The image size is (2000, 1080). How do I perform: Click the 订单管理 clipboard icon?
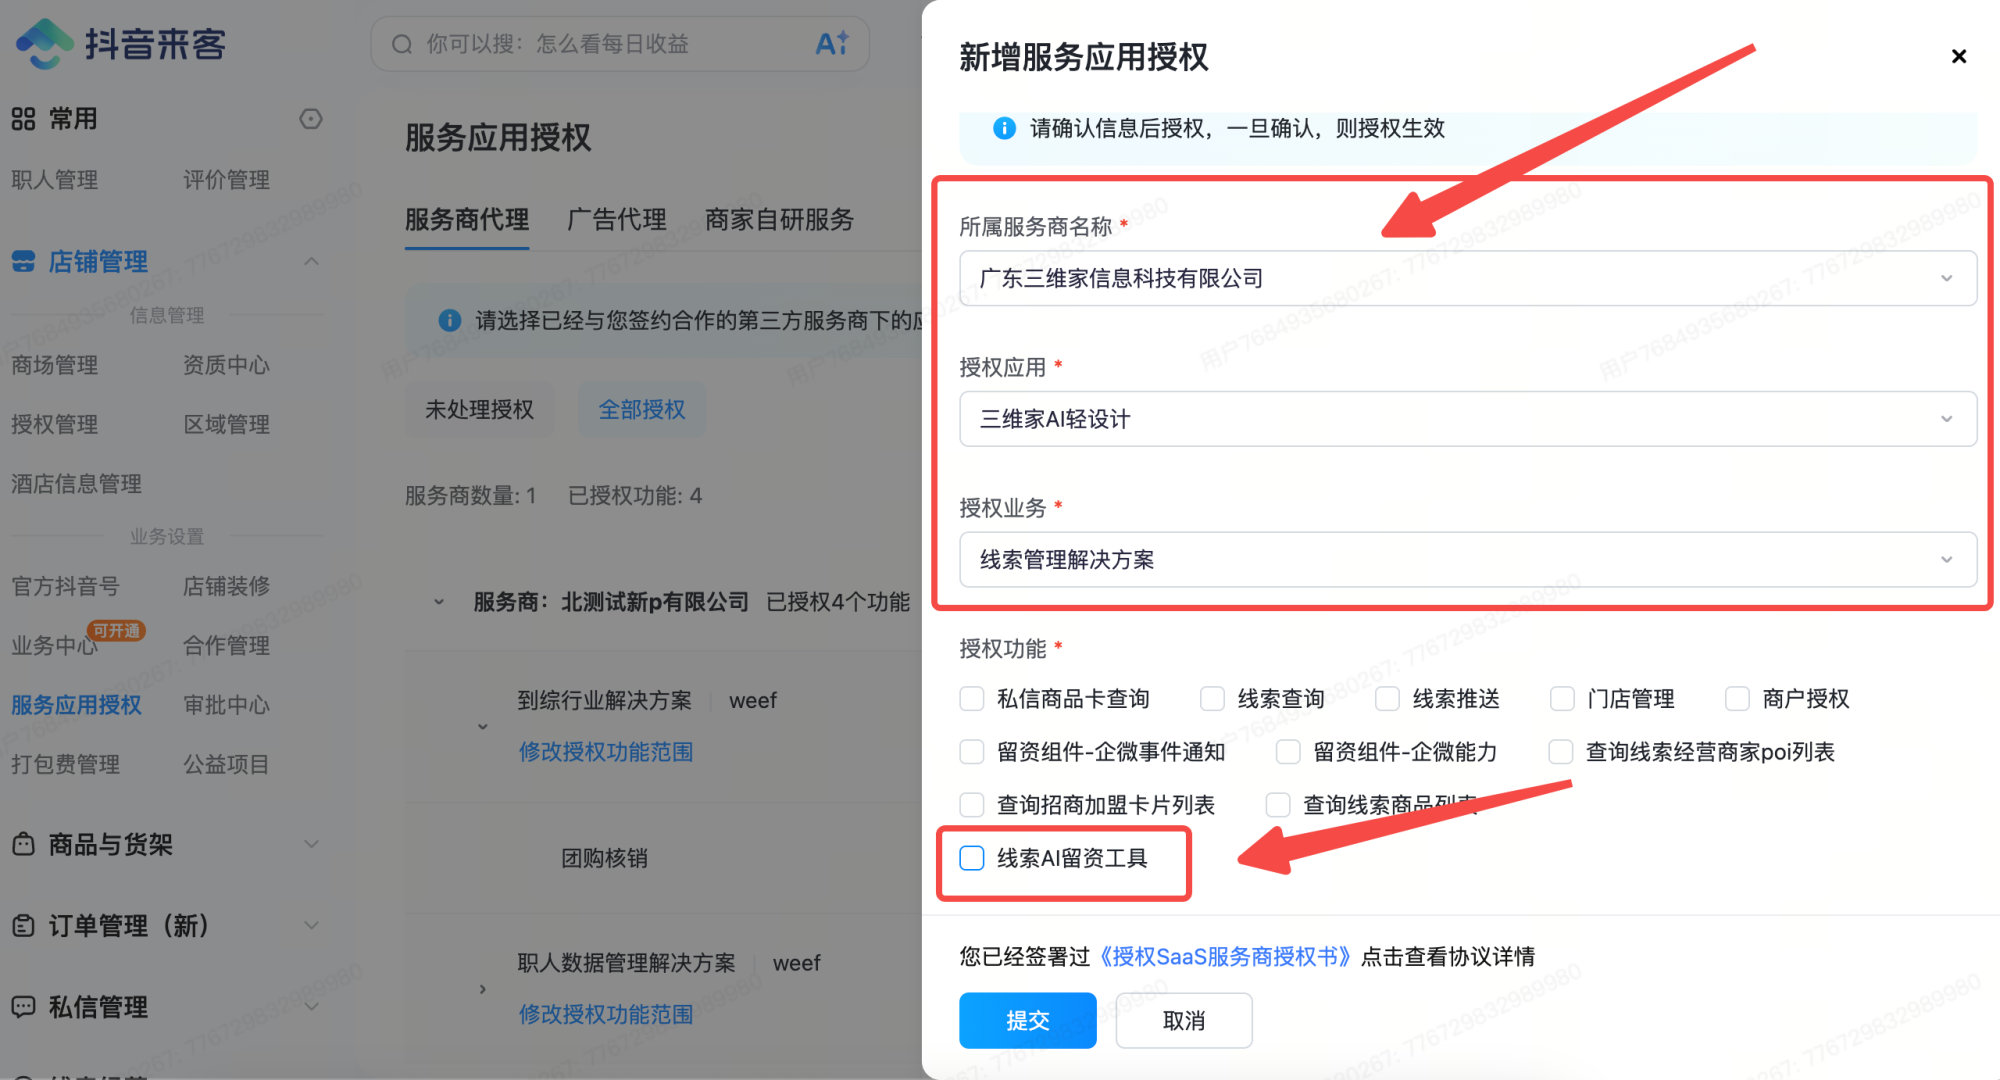pos(23,925)
